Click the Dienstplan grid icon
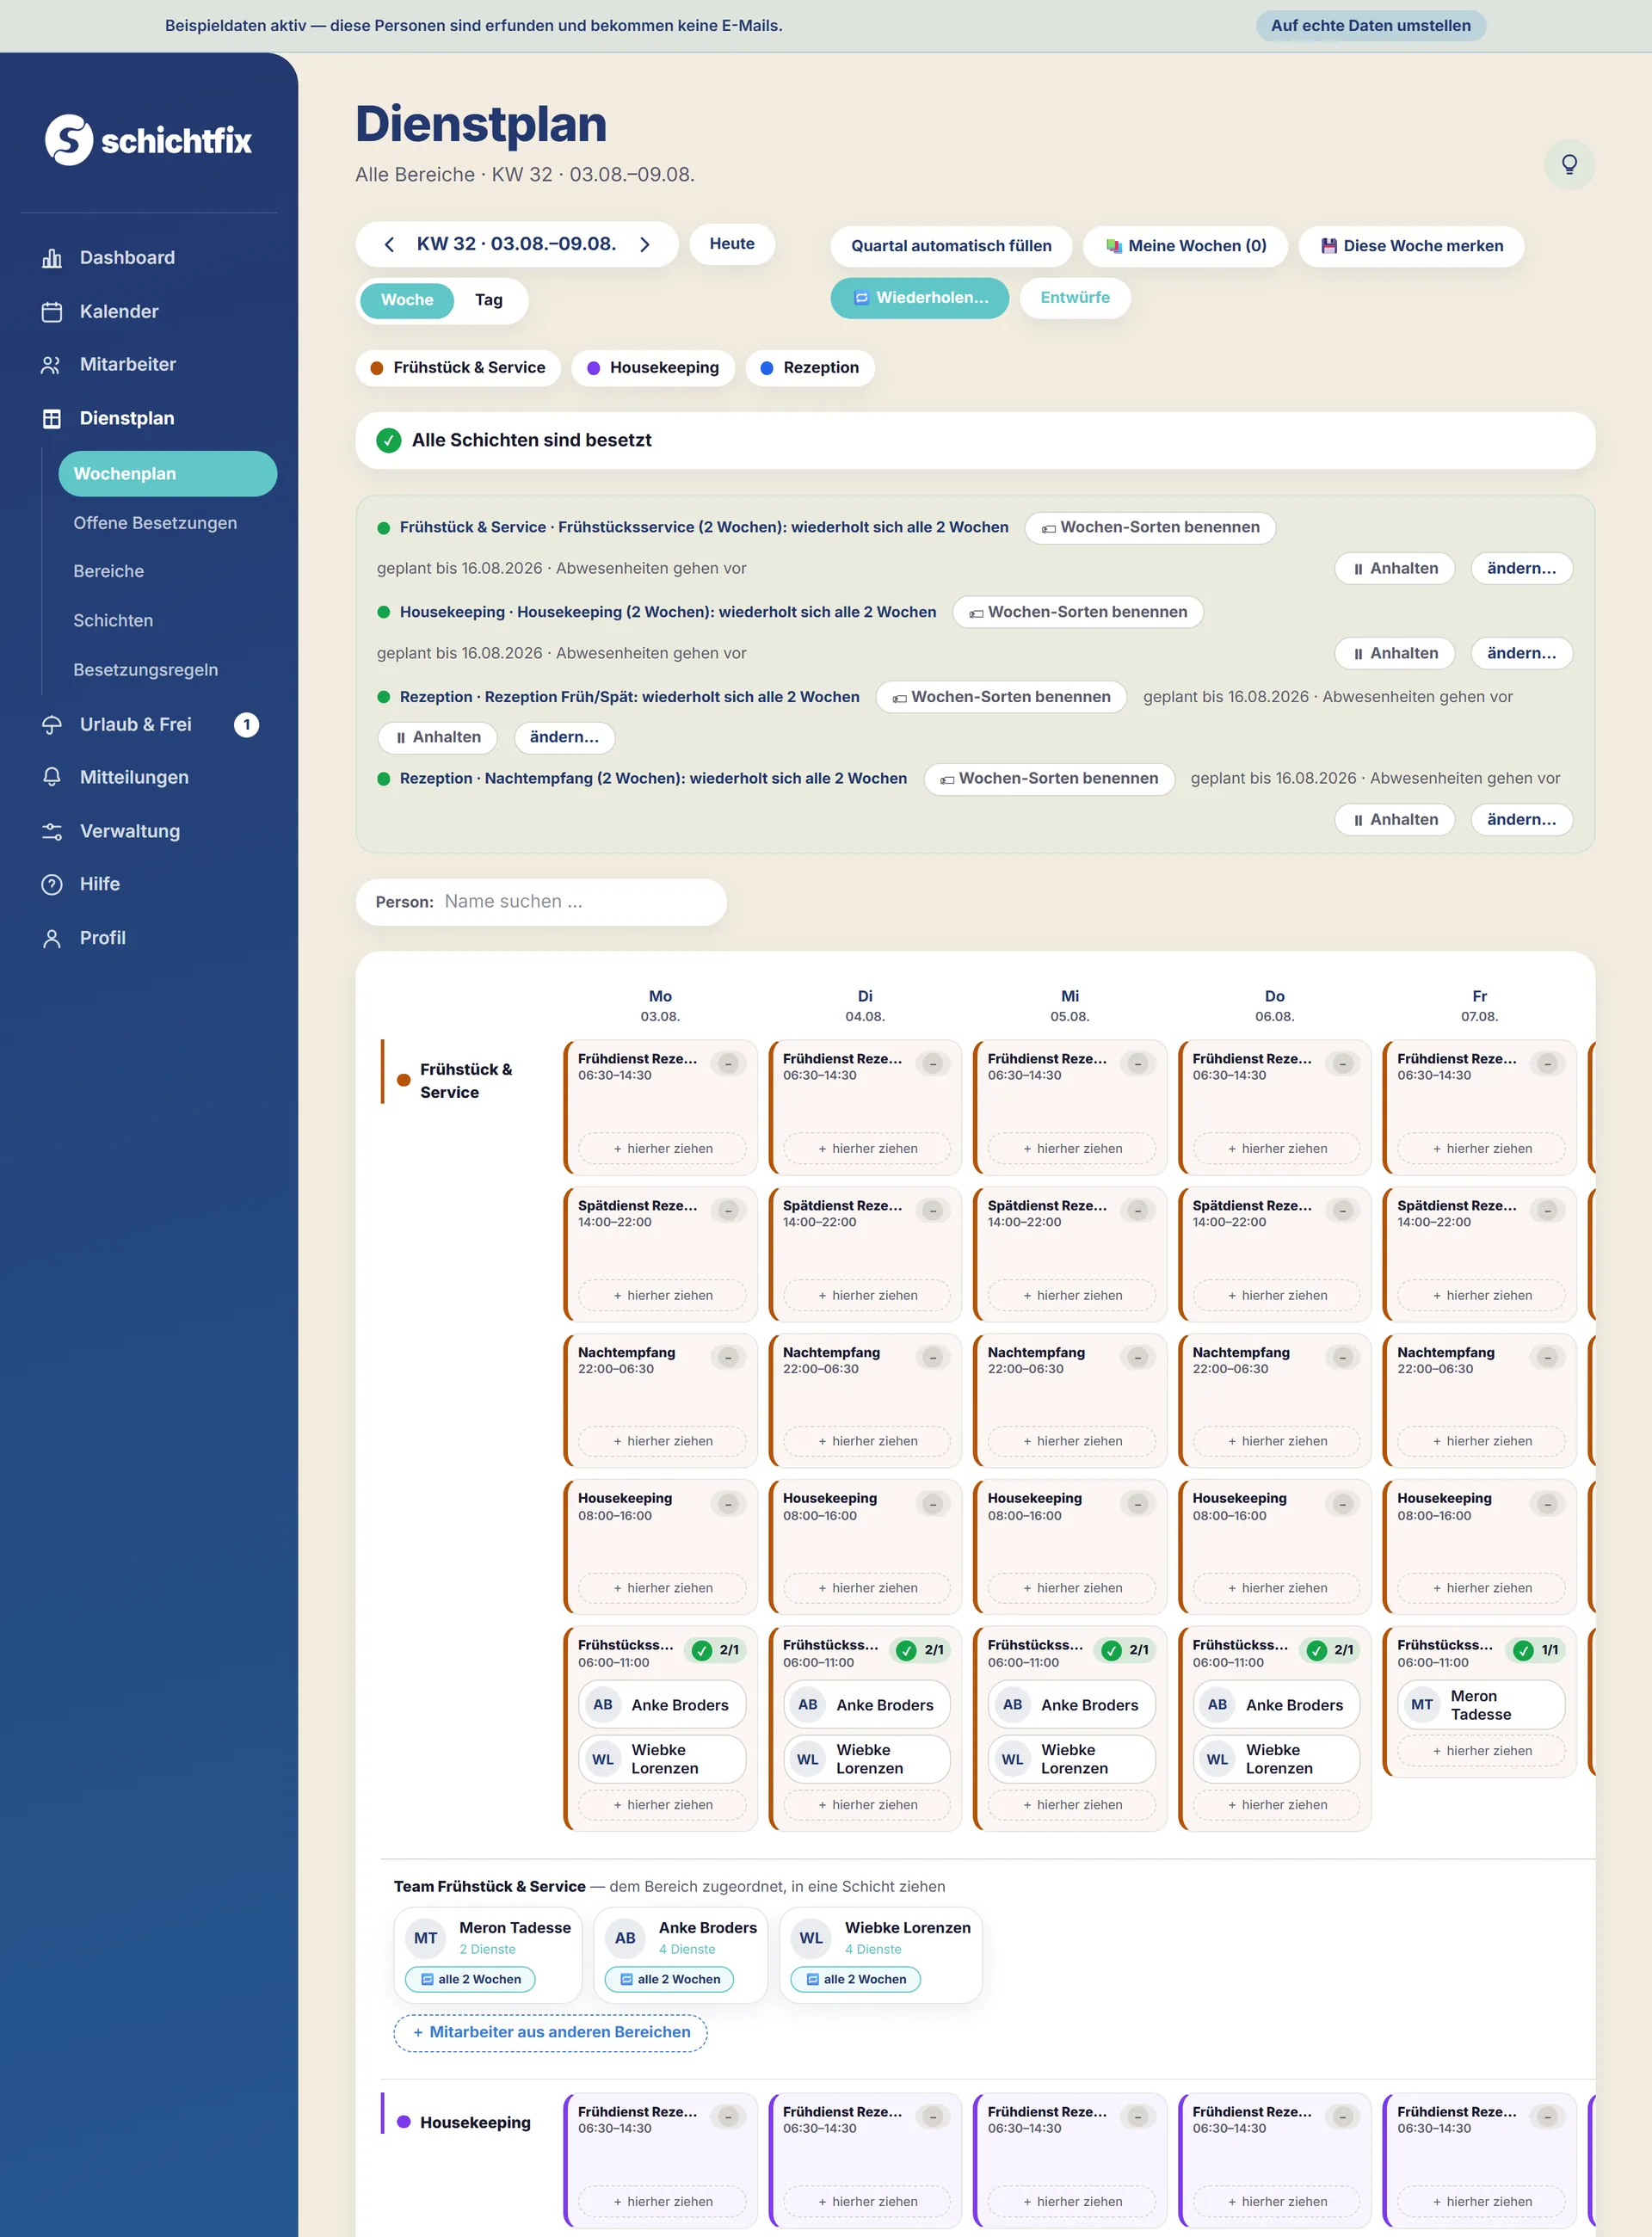The image size is (1652, 2237). tap(52, 419)
